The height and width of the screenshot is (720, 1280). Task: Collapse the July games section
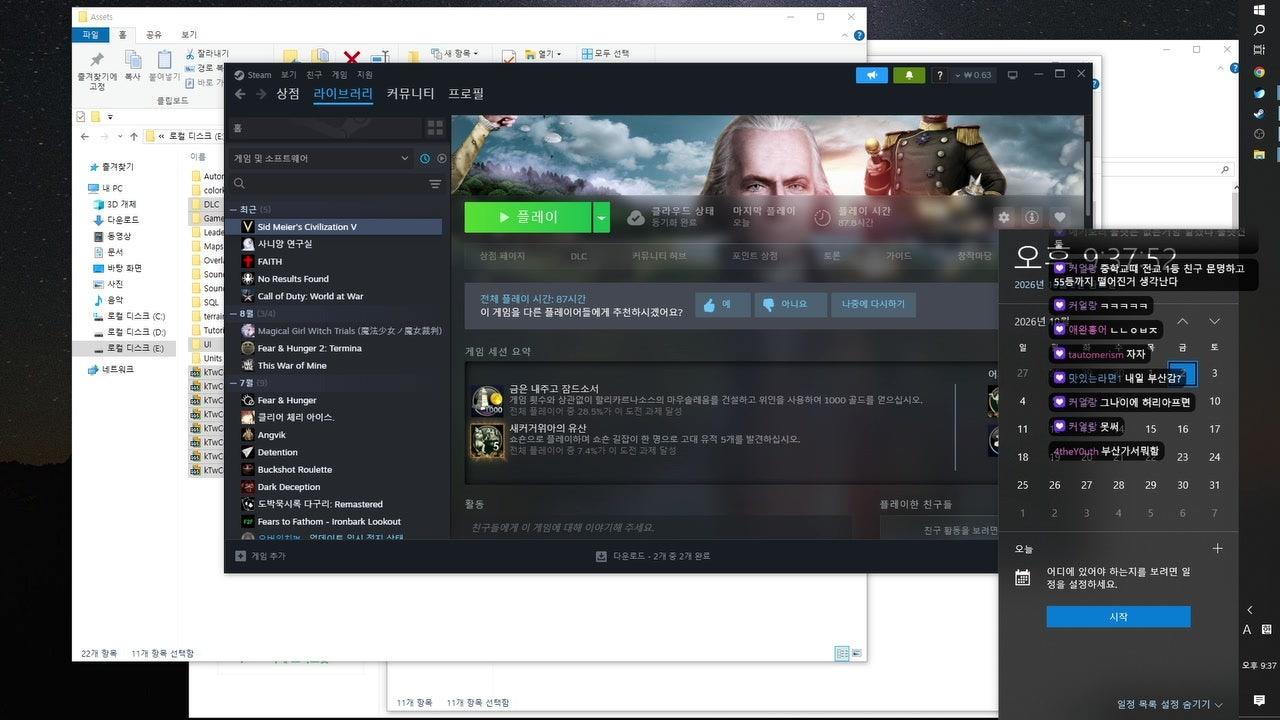click(x=234, y=383)
